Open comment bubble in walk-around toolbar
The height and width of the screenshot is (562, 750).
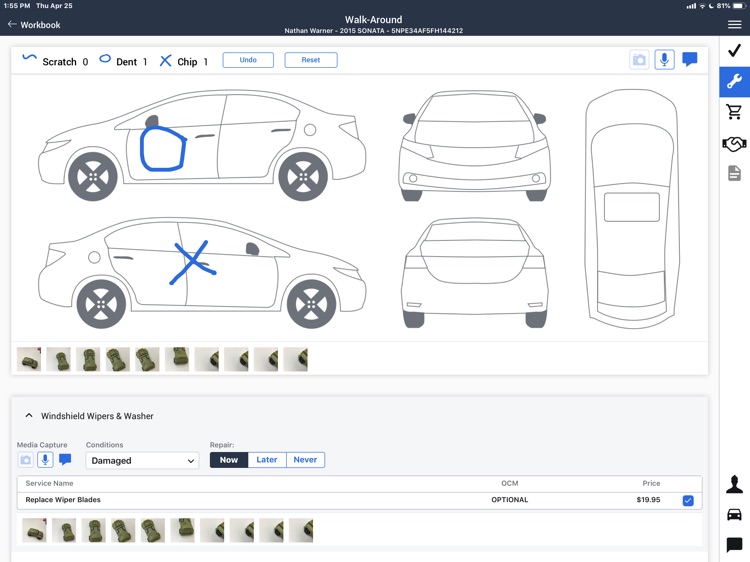pos(689,59)
